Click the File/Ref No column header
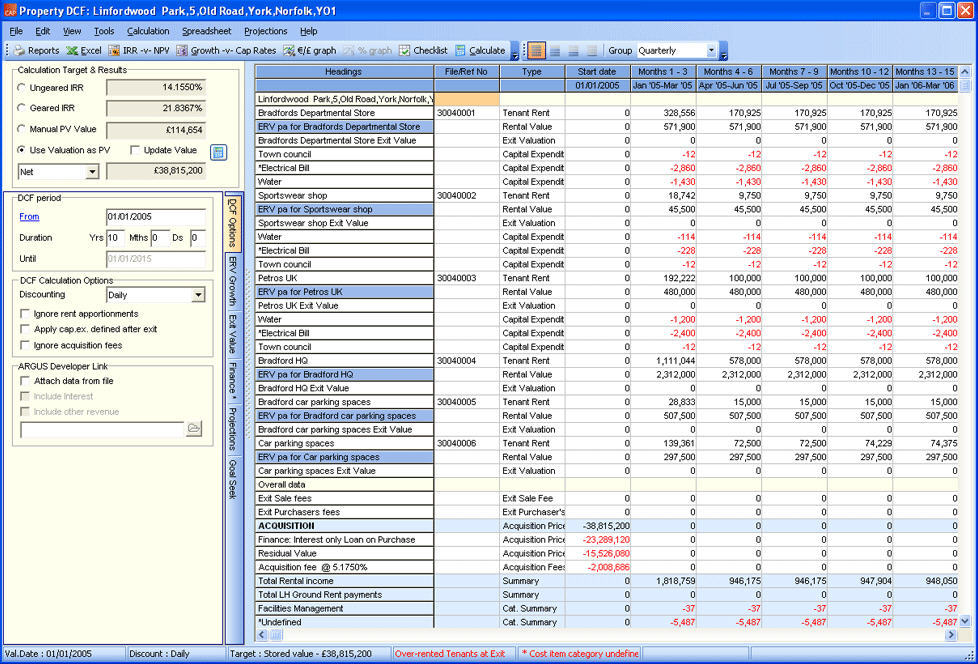The width and height of the screenshot is (978, 664). coord(466,72)
